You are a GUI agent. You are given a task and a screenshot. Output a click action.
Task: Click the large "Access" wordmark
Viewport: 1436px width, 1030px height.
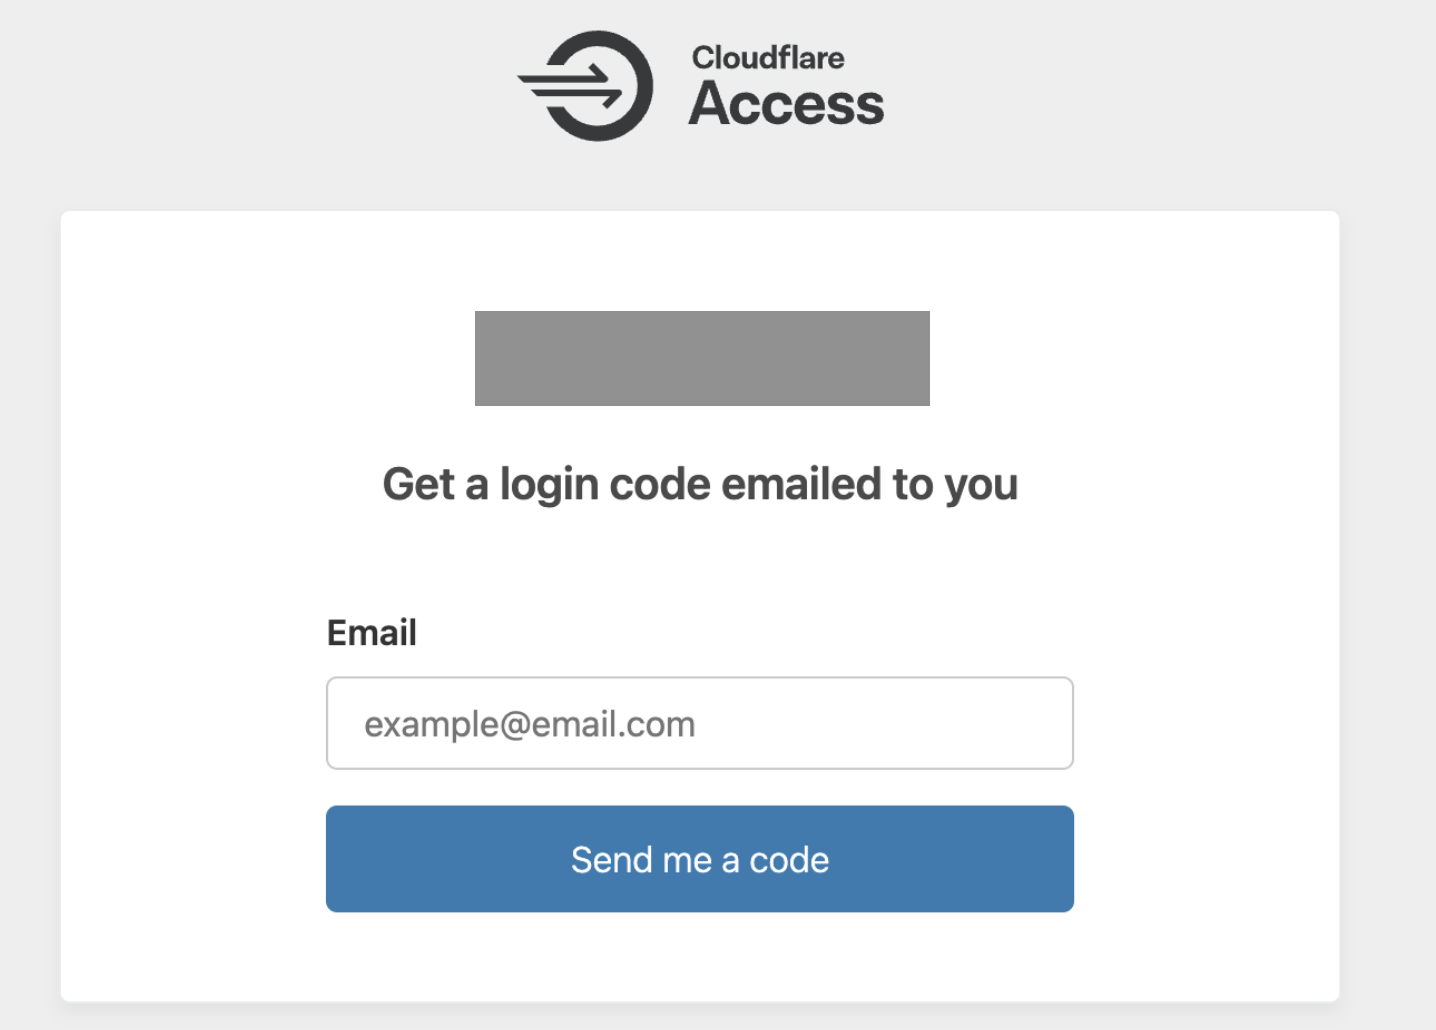[786, 104]
